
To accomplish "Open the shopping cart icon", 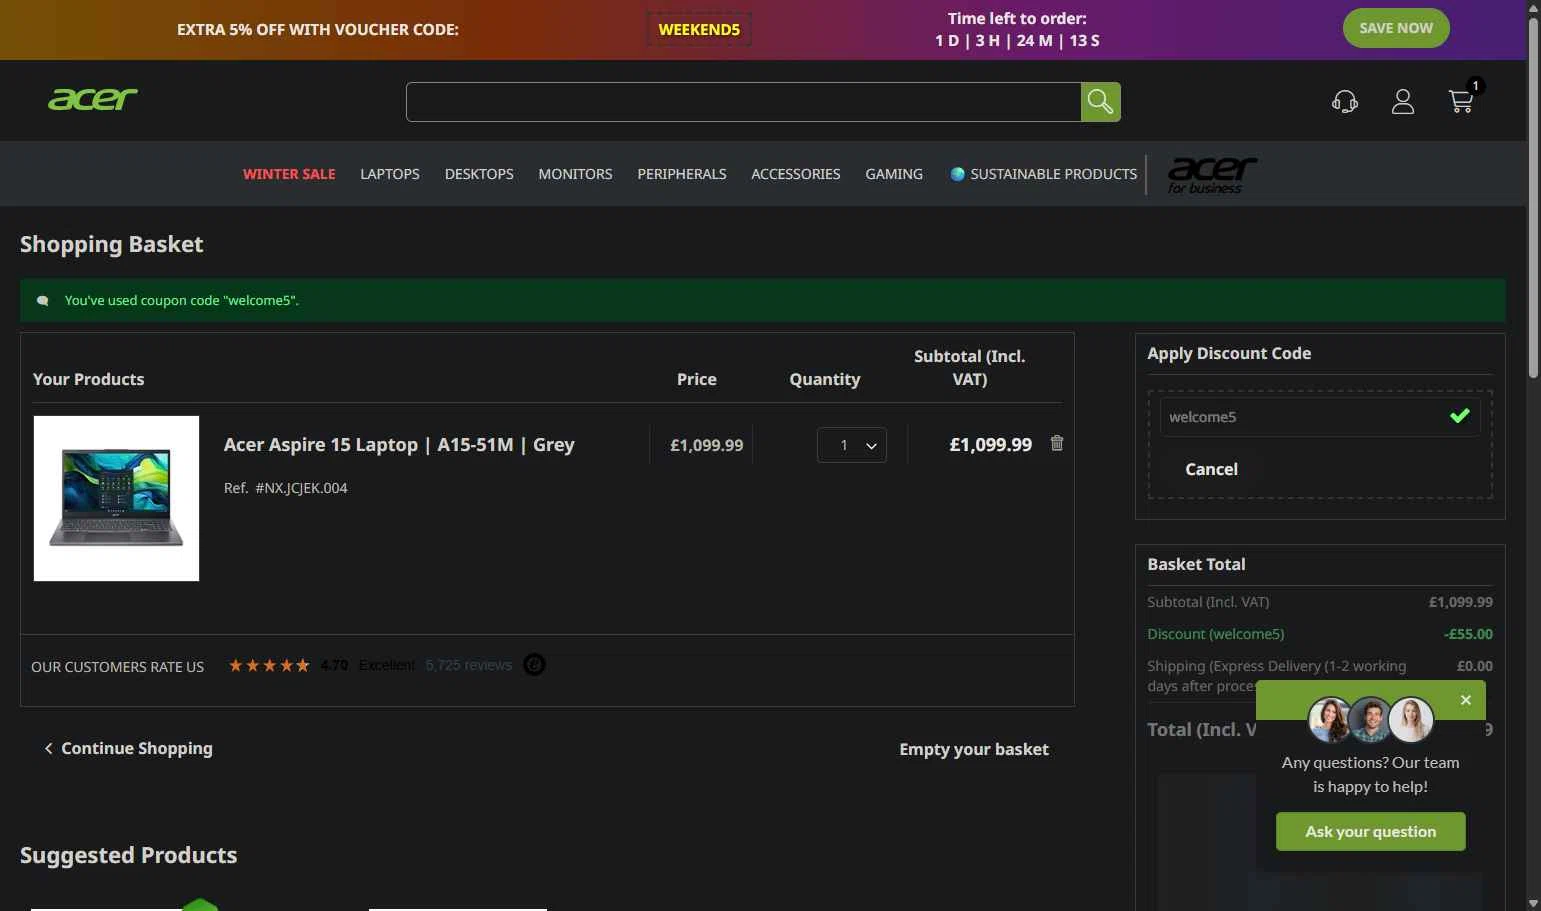I will pos(1461,101).
